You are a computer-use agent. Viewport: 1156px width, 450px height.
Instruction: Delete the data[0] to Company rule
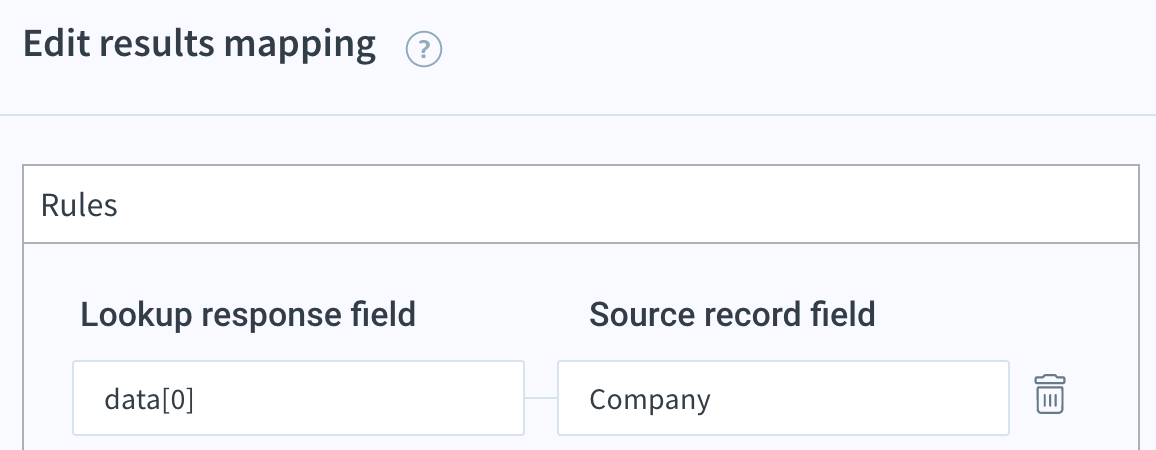point(1049,394)
